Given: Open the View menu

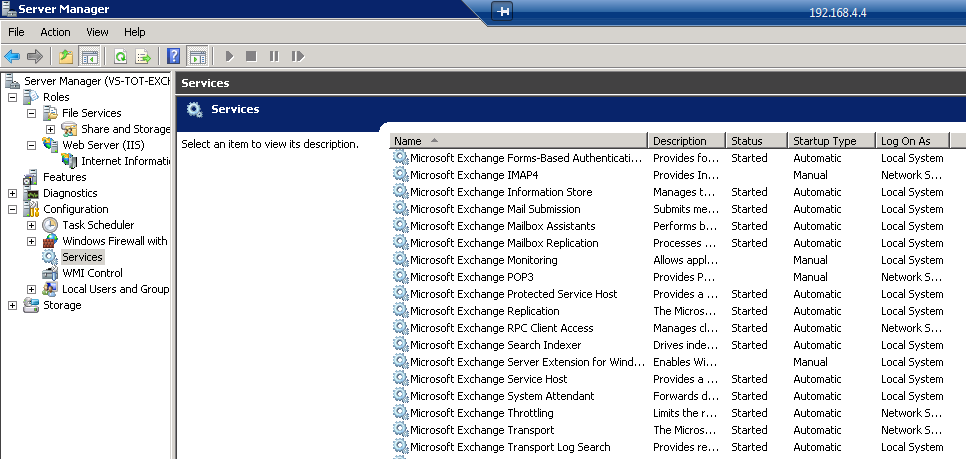Looking at the screenshot, I should 97,32.
